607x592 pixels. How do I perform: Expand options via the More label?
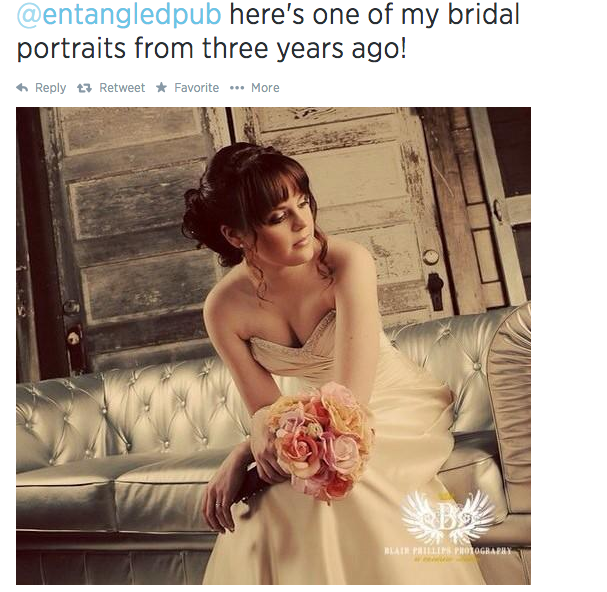point(265,88)
